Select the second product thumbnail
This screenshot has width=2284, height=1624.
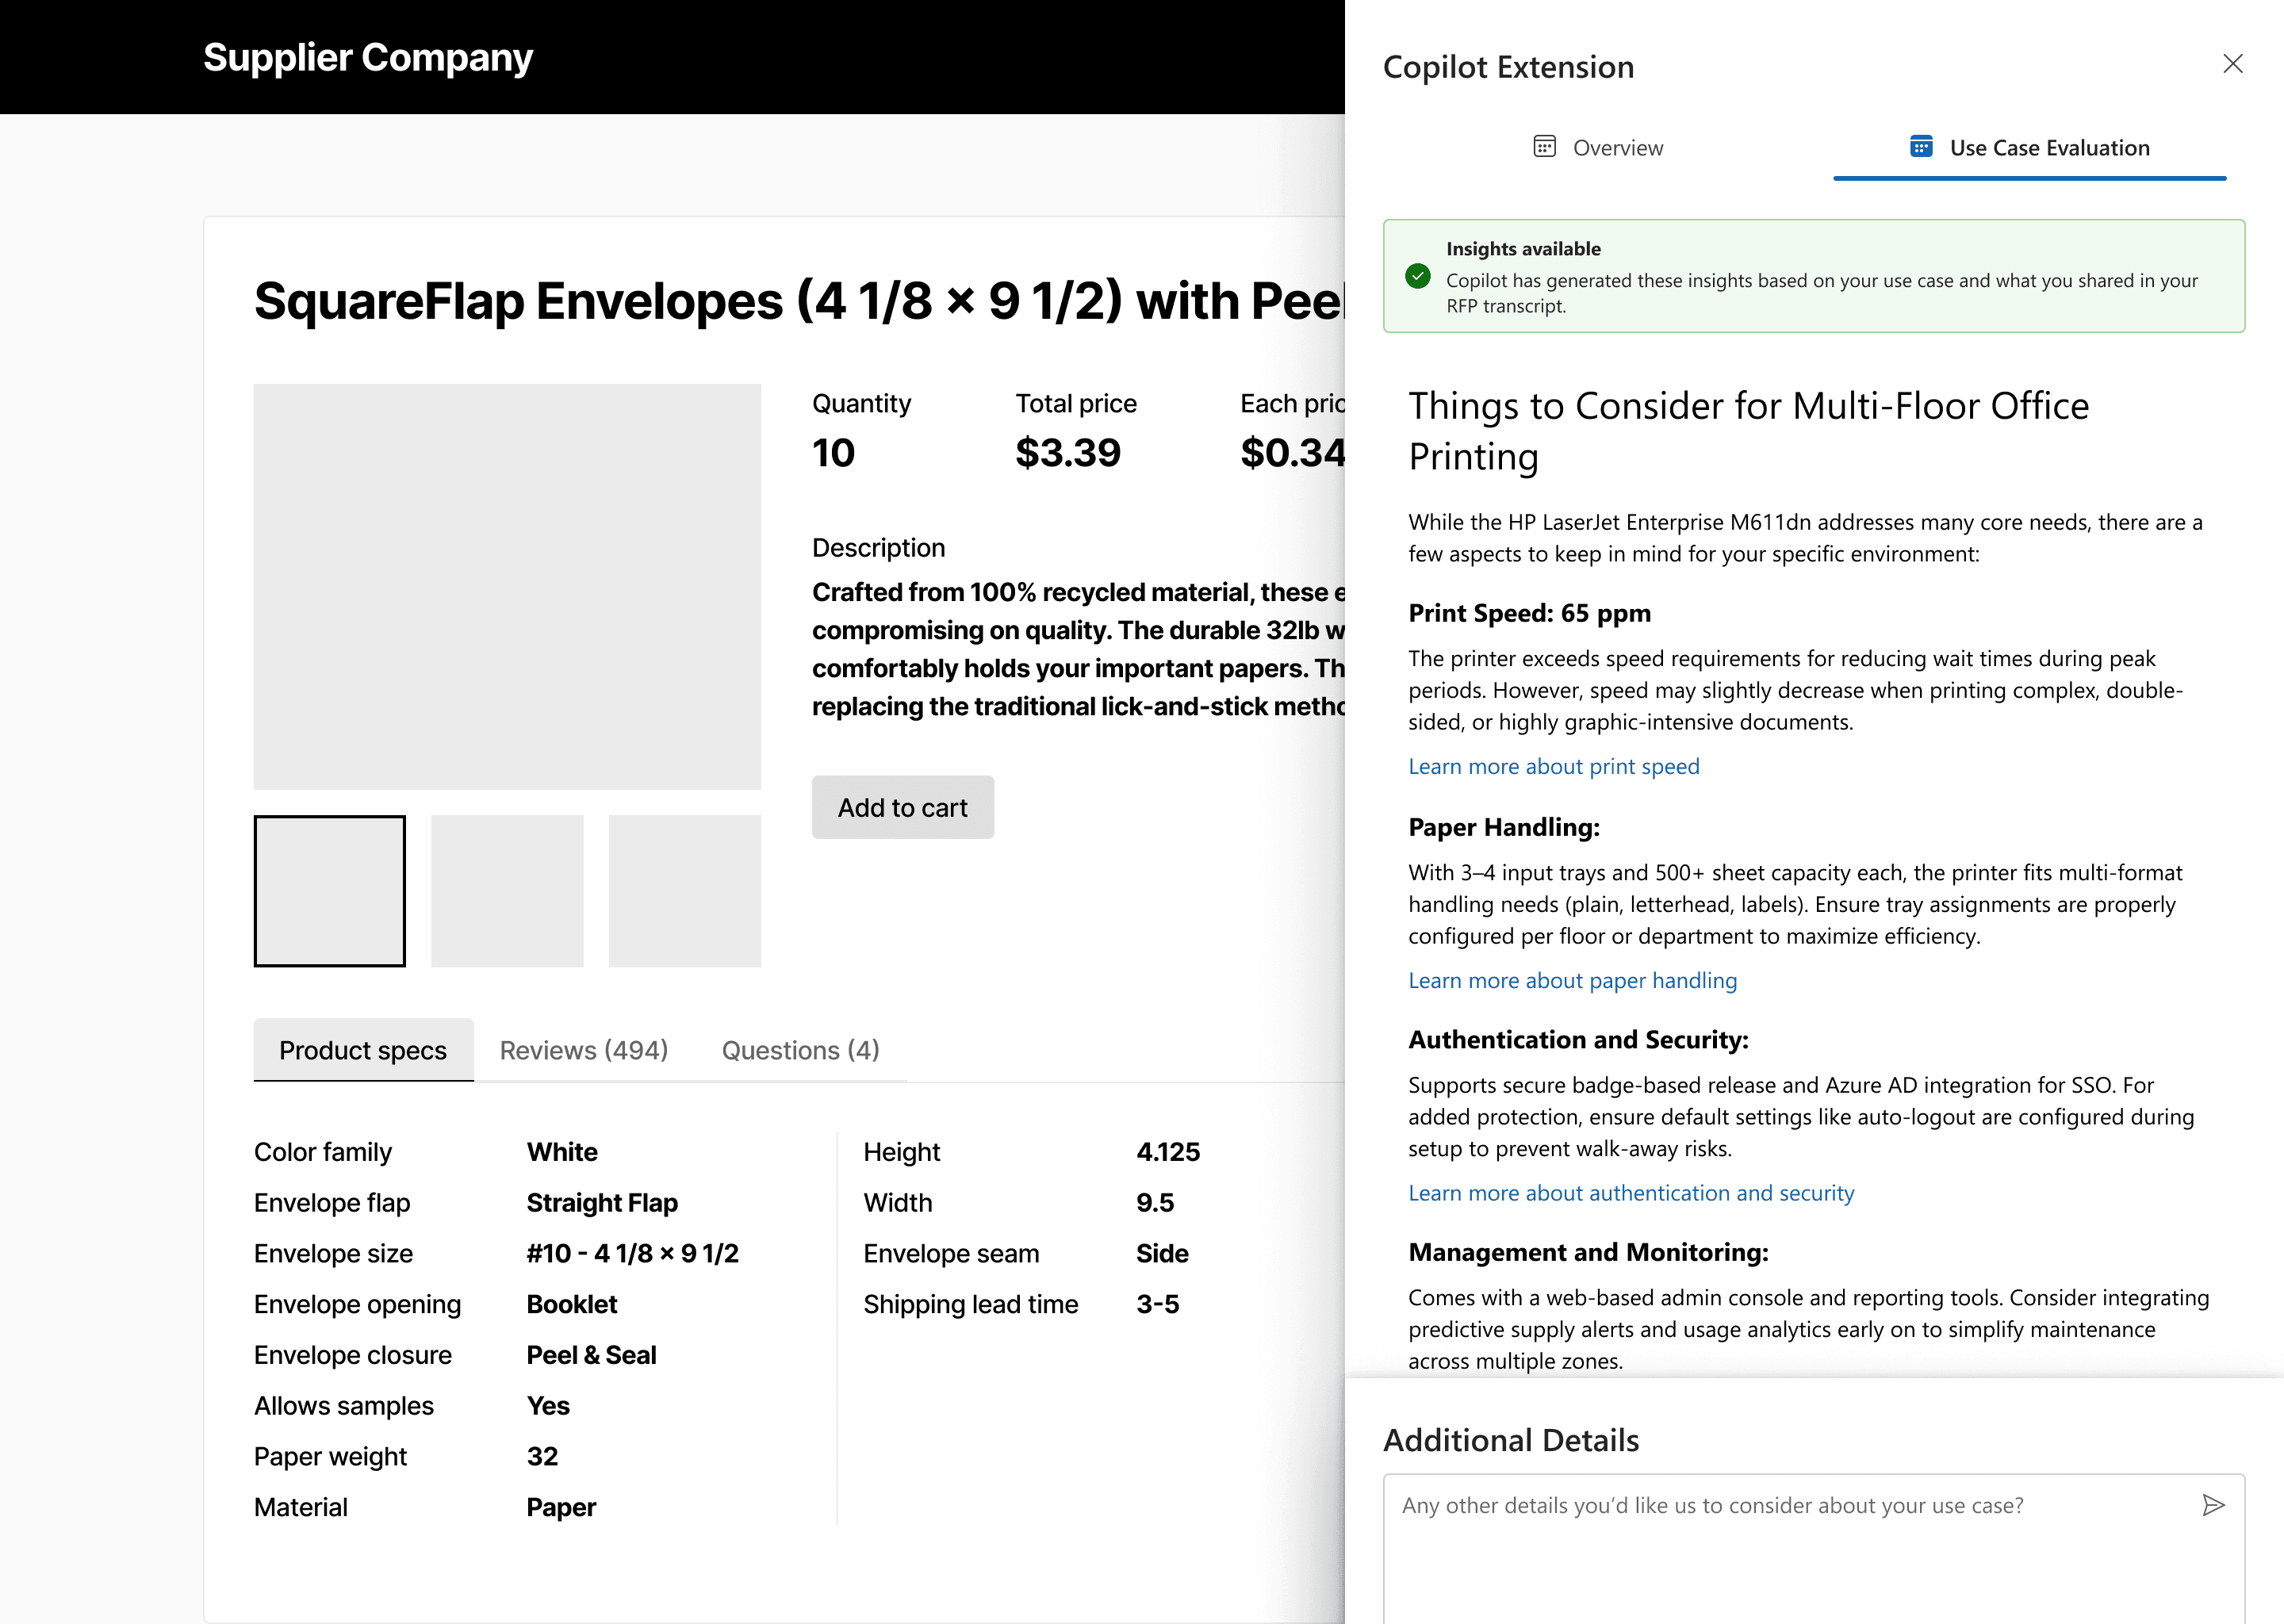507,891
